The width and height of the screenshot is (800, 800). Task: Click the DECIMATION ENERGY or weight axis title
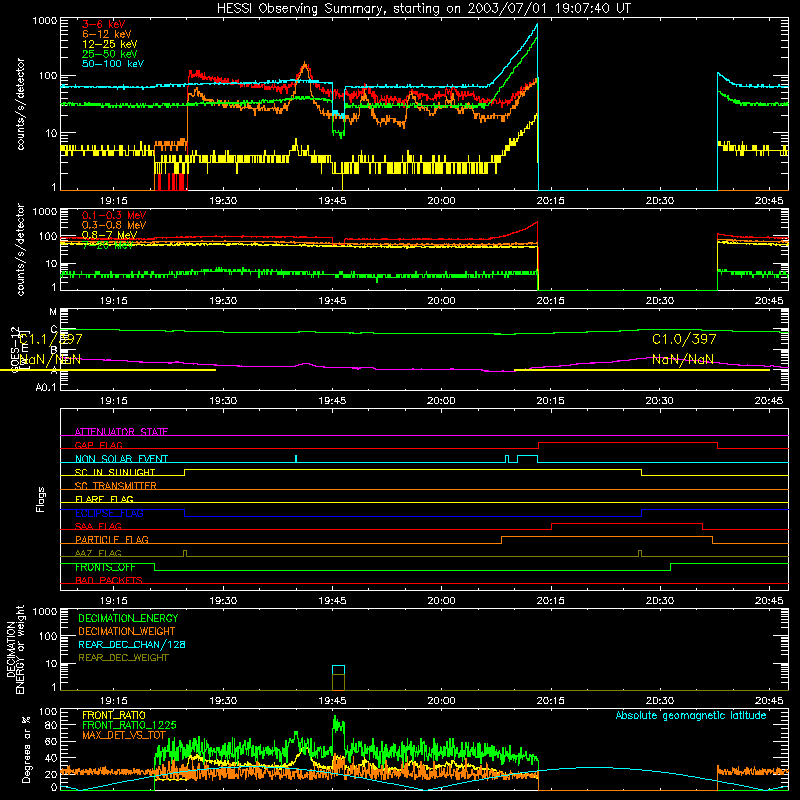coord(15,649)
